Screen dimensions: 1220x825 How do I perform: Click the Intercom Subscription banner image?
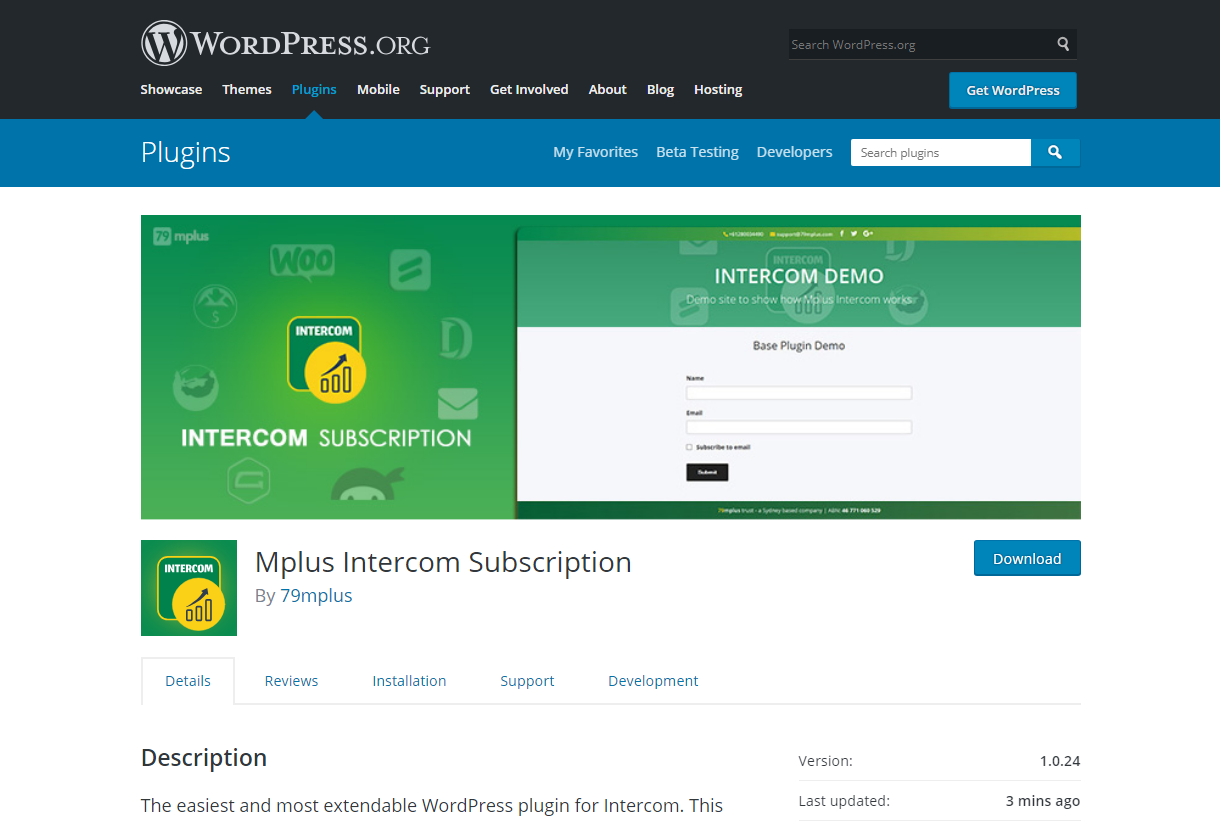(611, 367)
